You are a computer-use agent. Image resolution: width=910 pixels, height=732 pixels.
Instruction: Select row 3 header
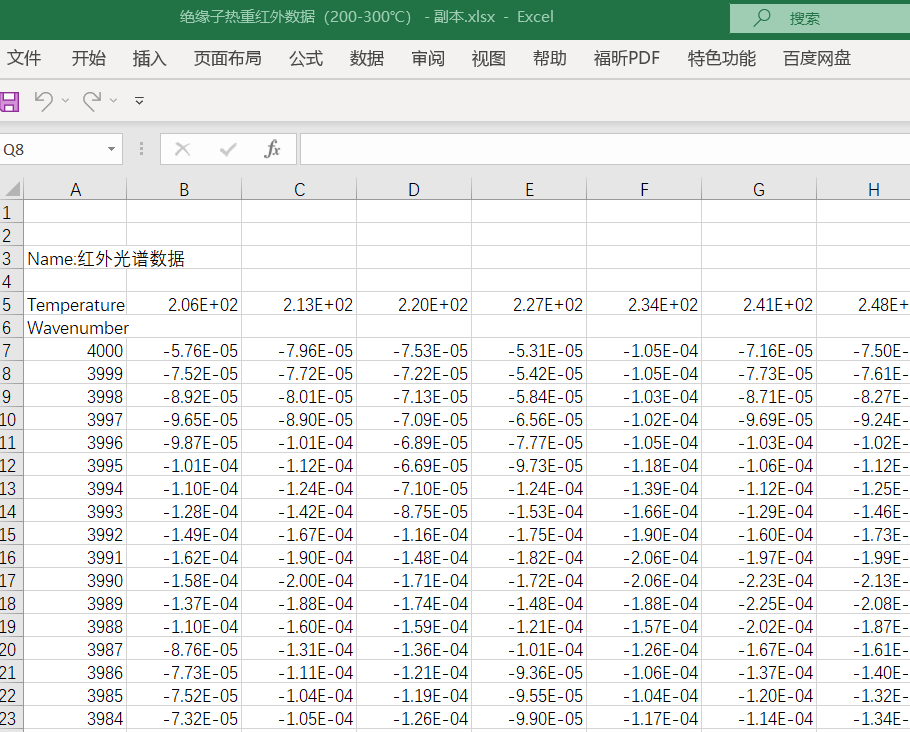(11, 258)
